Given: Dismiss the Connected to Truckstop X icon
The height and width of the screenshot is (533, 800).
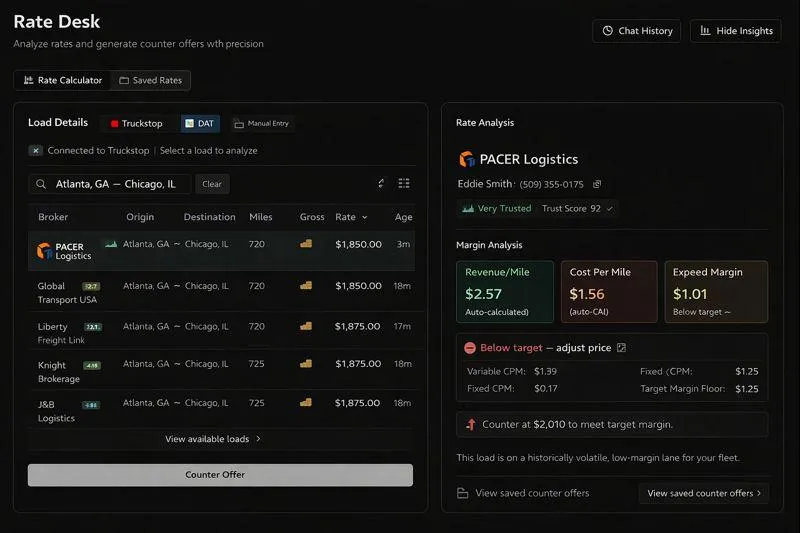Looking at the screenshot, I should [35, 150].
